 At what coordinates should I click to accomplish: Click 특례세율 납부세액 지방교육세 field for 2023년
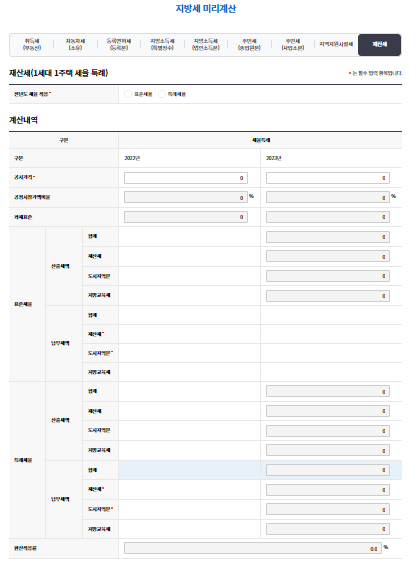point(328,529)
